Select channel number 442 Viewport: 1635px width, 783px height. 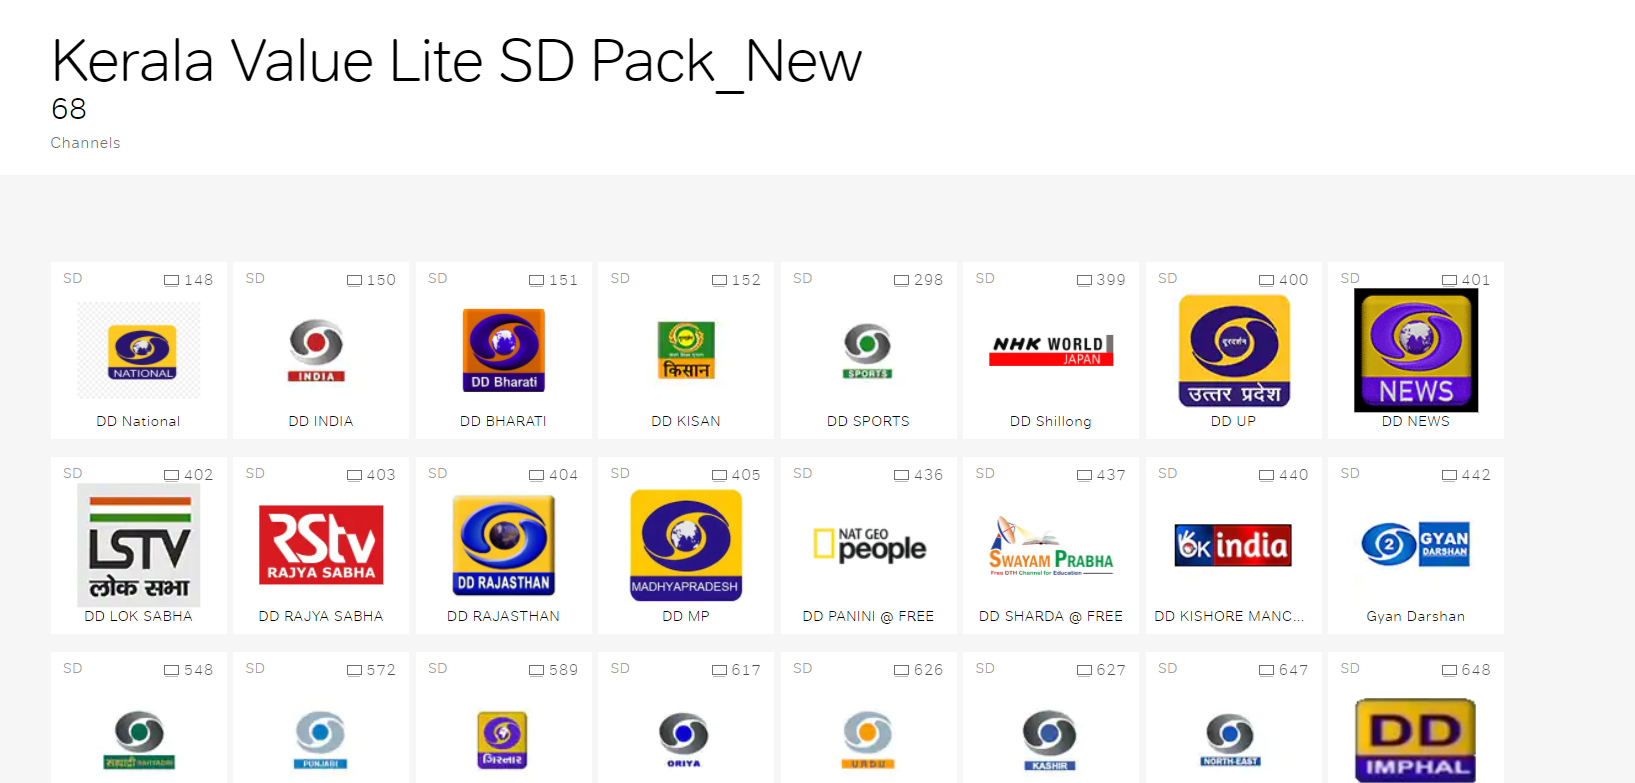(1476, 475)
